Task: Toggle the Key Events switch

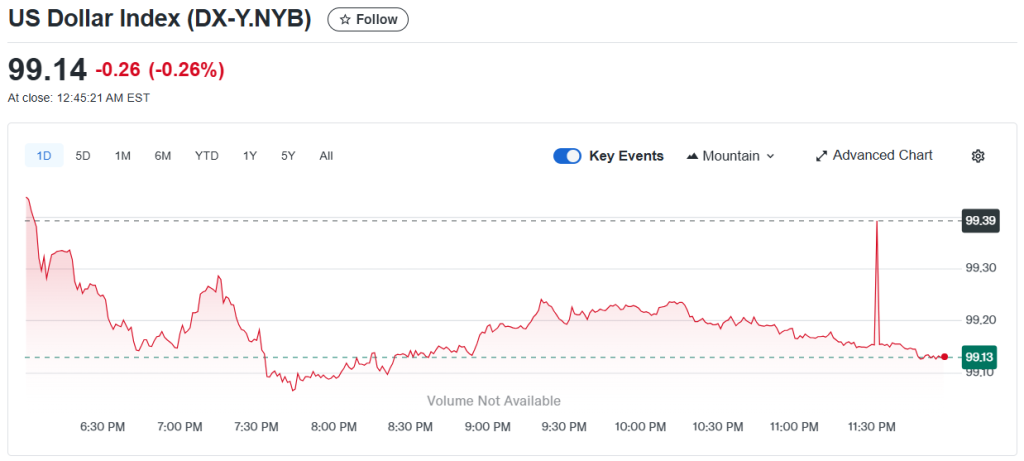Action: pos(567,156)
